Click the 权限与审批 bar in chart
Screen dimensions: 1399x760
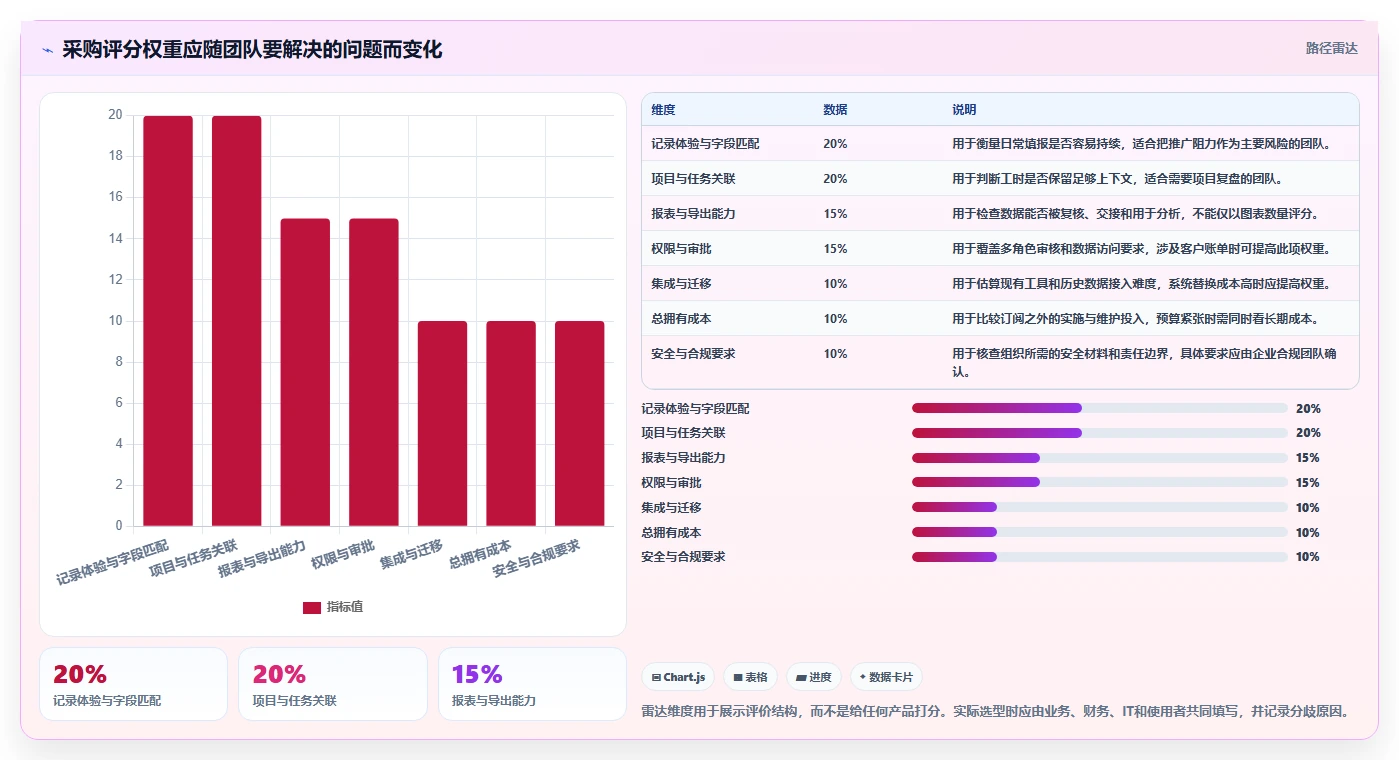pos(374,372)
